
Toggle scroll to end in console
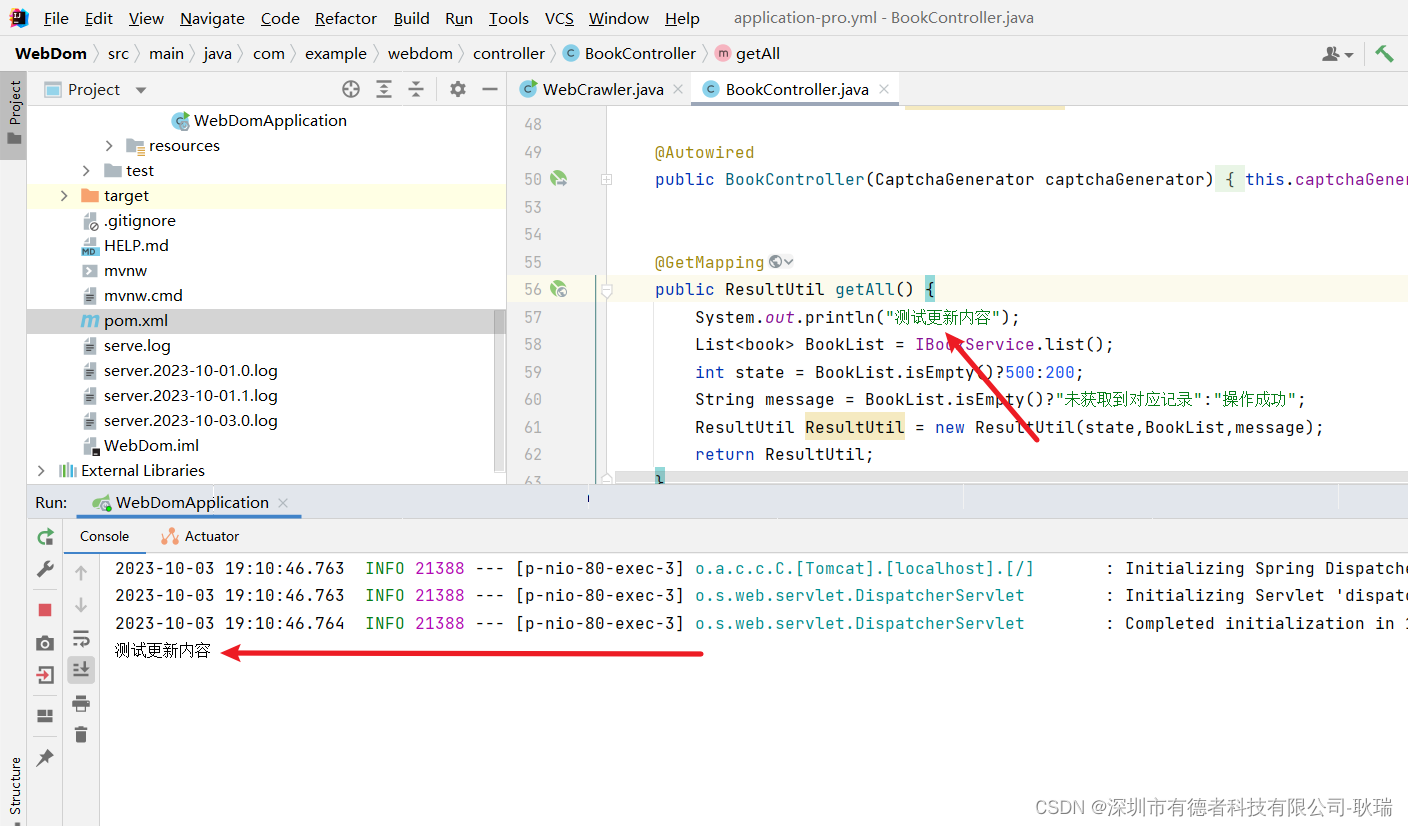pos(81,670)
